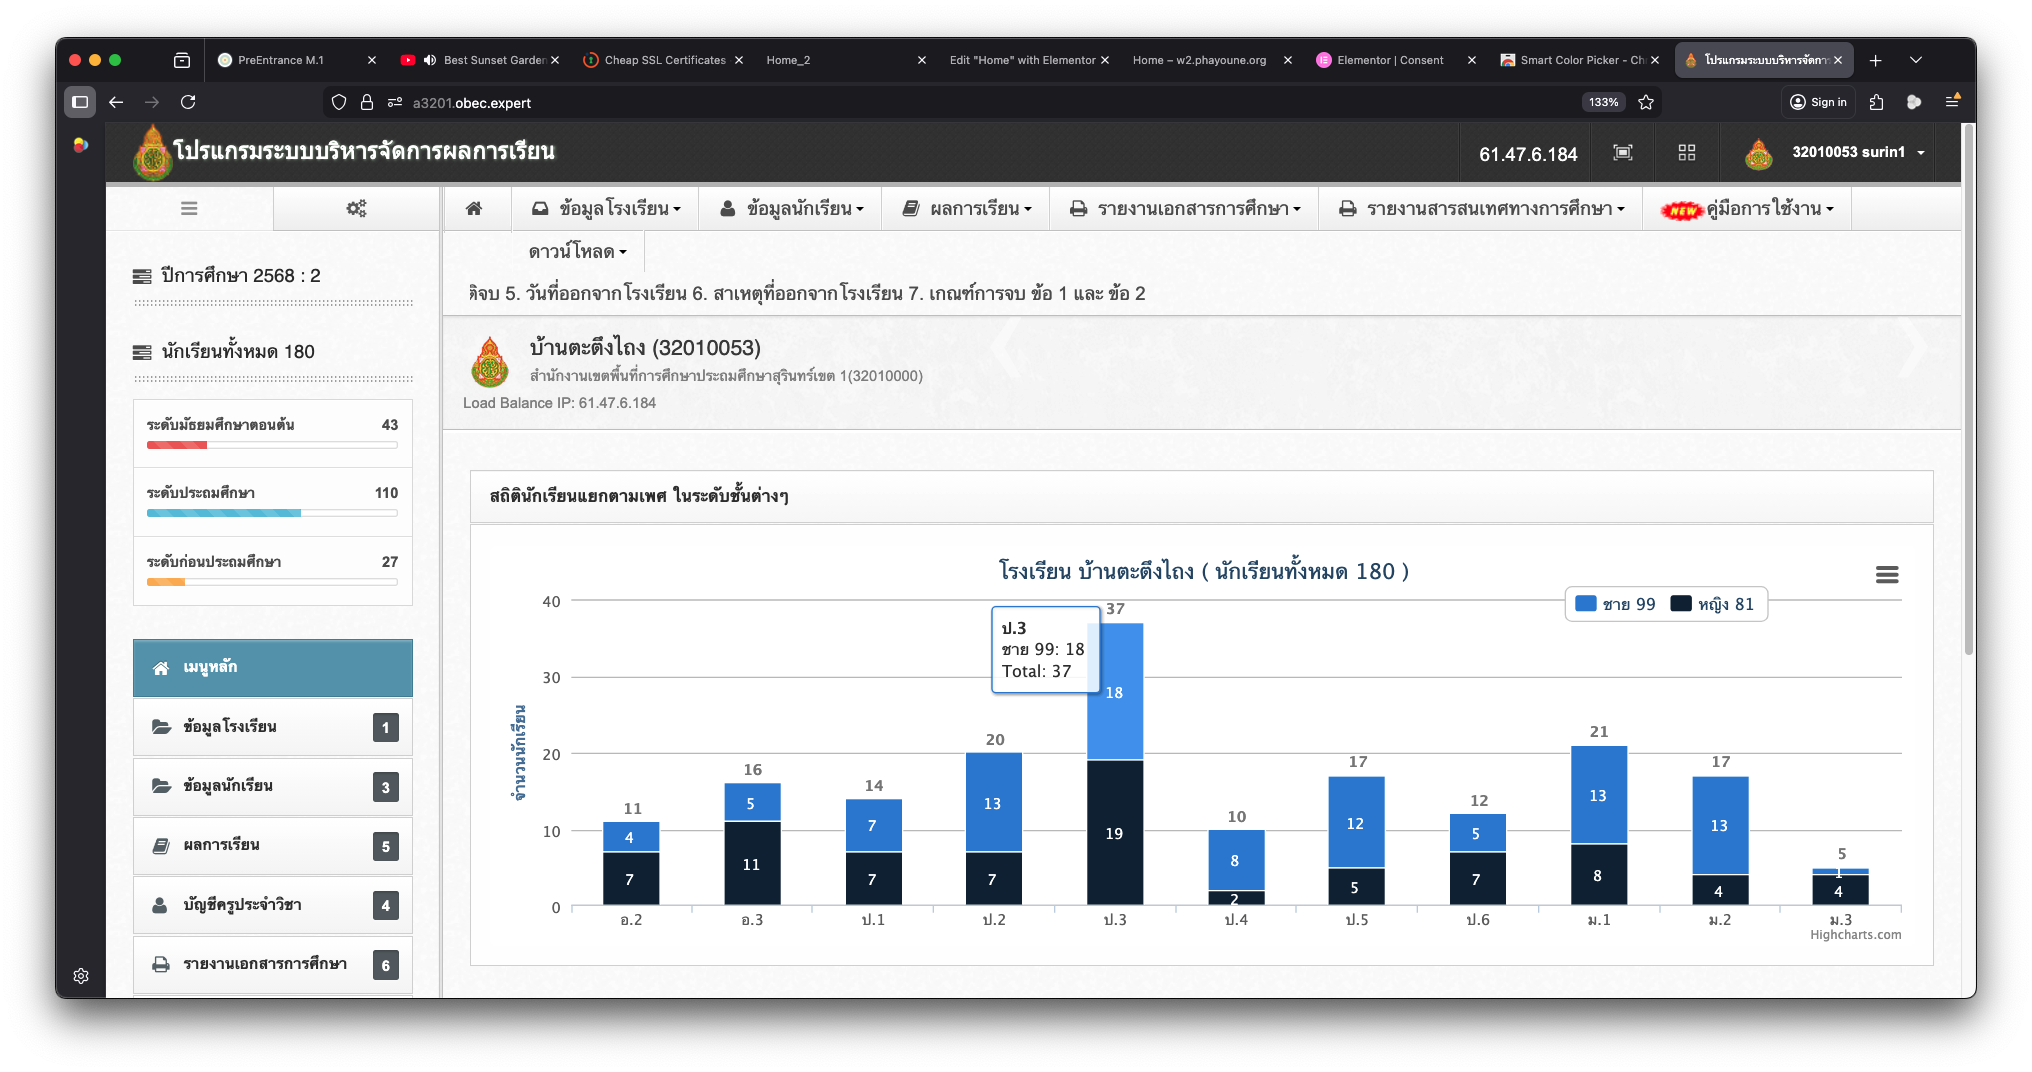The height and width of the screenshot is (1072, 2032).
Task: Open the ดาวน์โหลด dropdown menu
Action: (577, 251)
